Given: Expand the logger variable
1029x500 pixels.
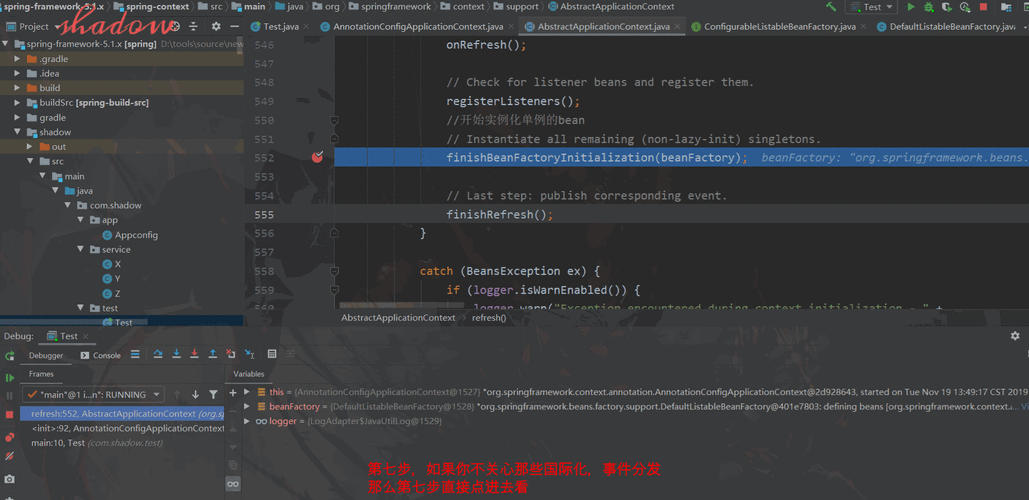Looking at the screenshot, I should tap(247, 421).
